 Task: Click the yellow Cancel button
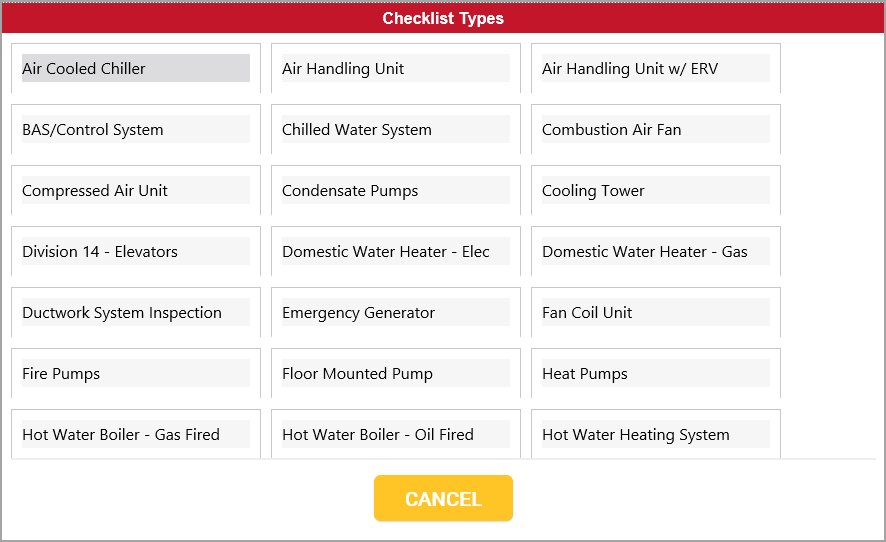[x=443, y=499]
